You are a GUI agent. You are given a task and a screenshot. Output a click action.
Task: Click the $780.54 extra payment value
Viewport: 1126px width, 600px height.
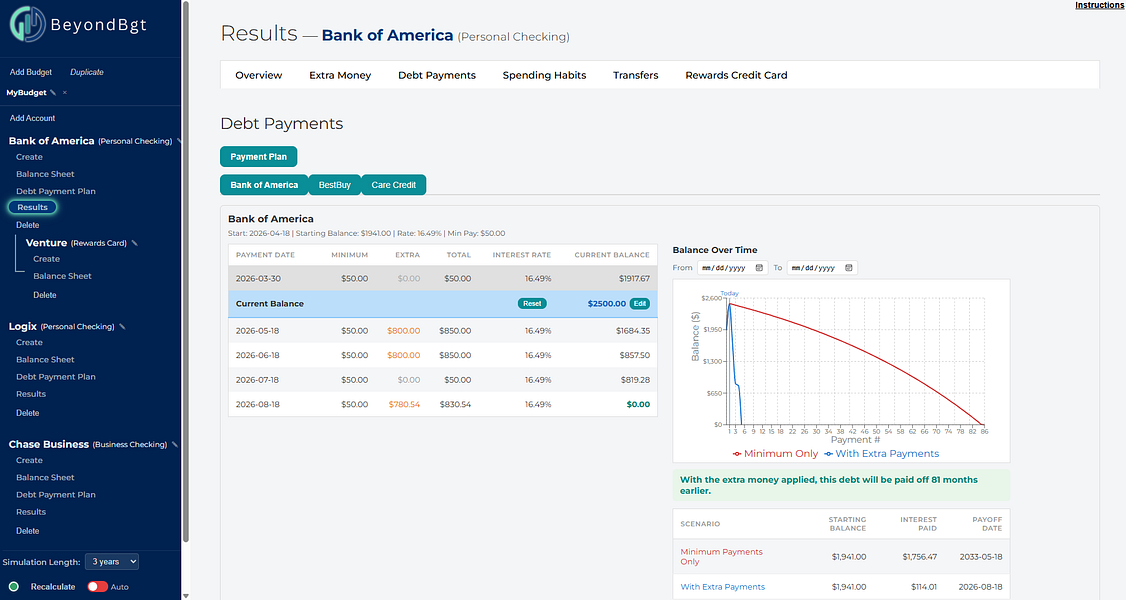pyautogui.click(x=404, y=405)
